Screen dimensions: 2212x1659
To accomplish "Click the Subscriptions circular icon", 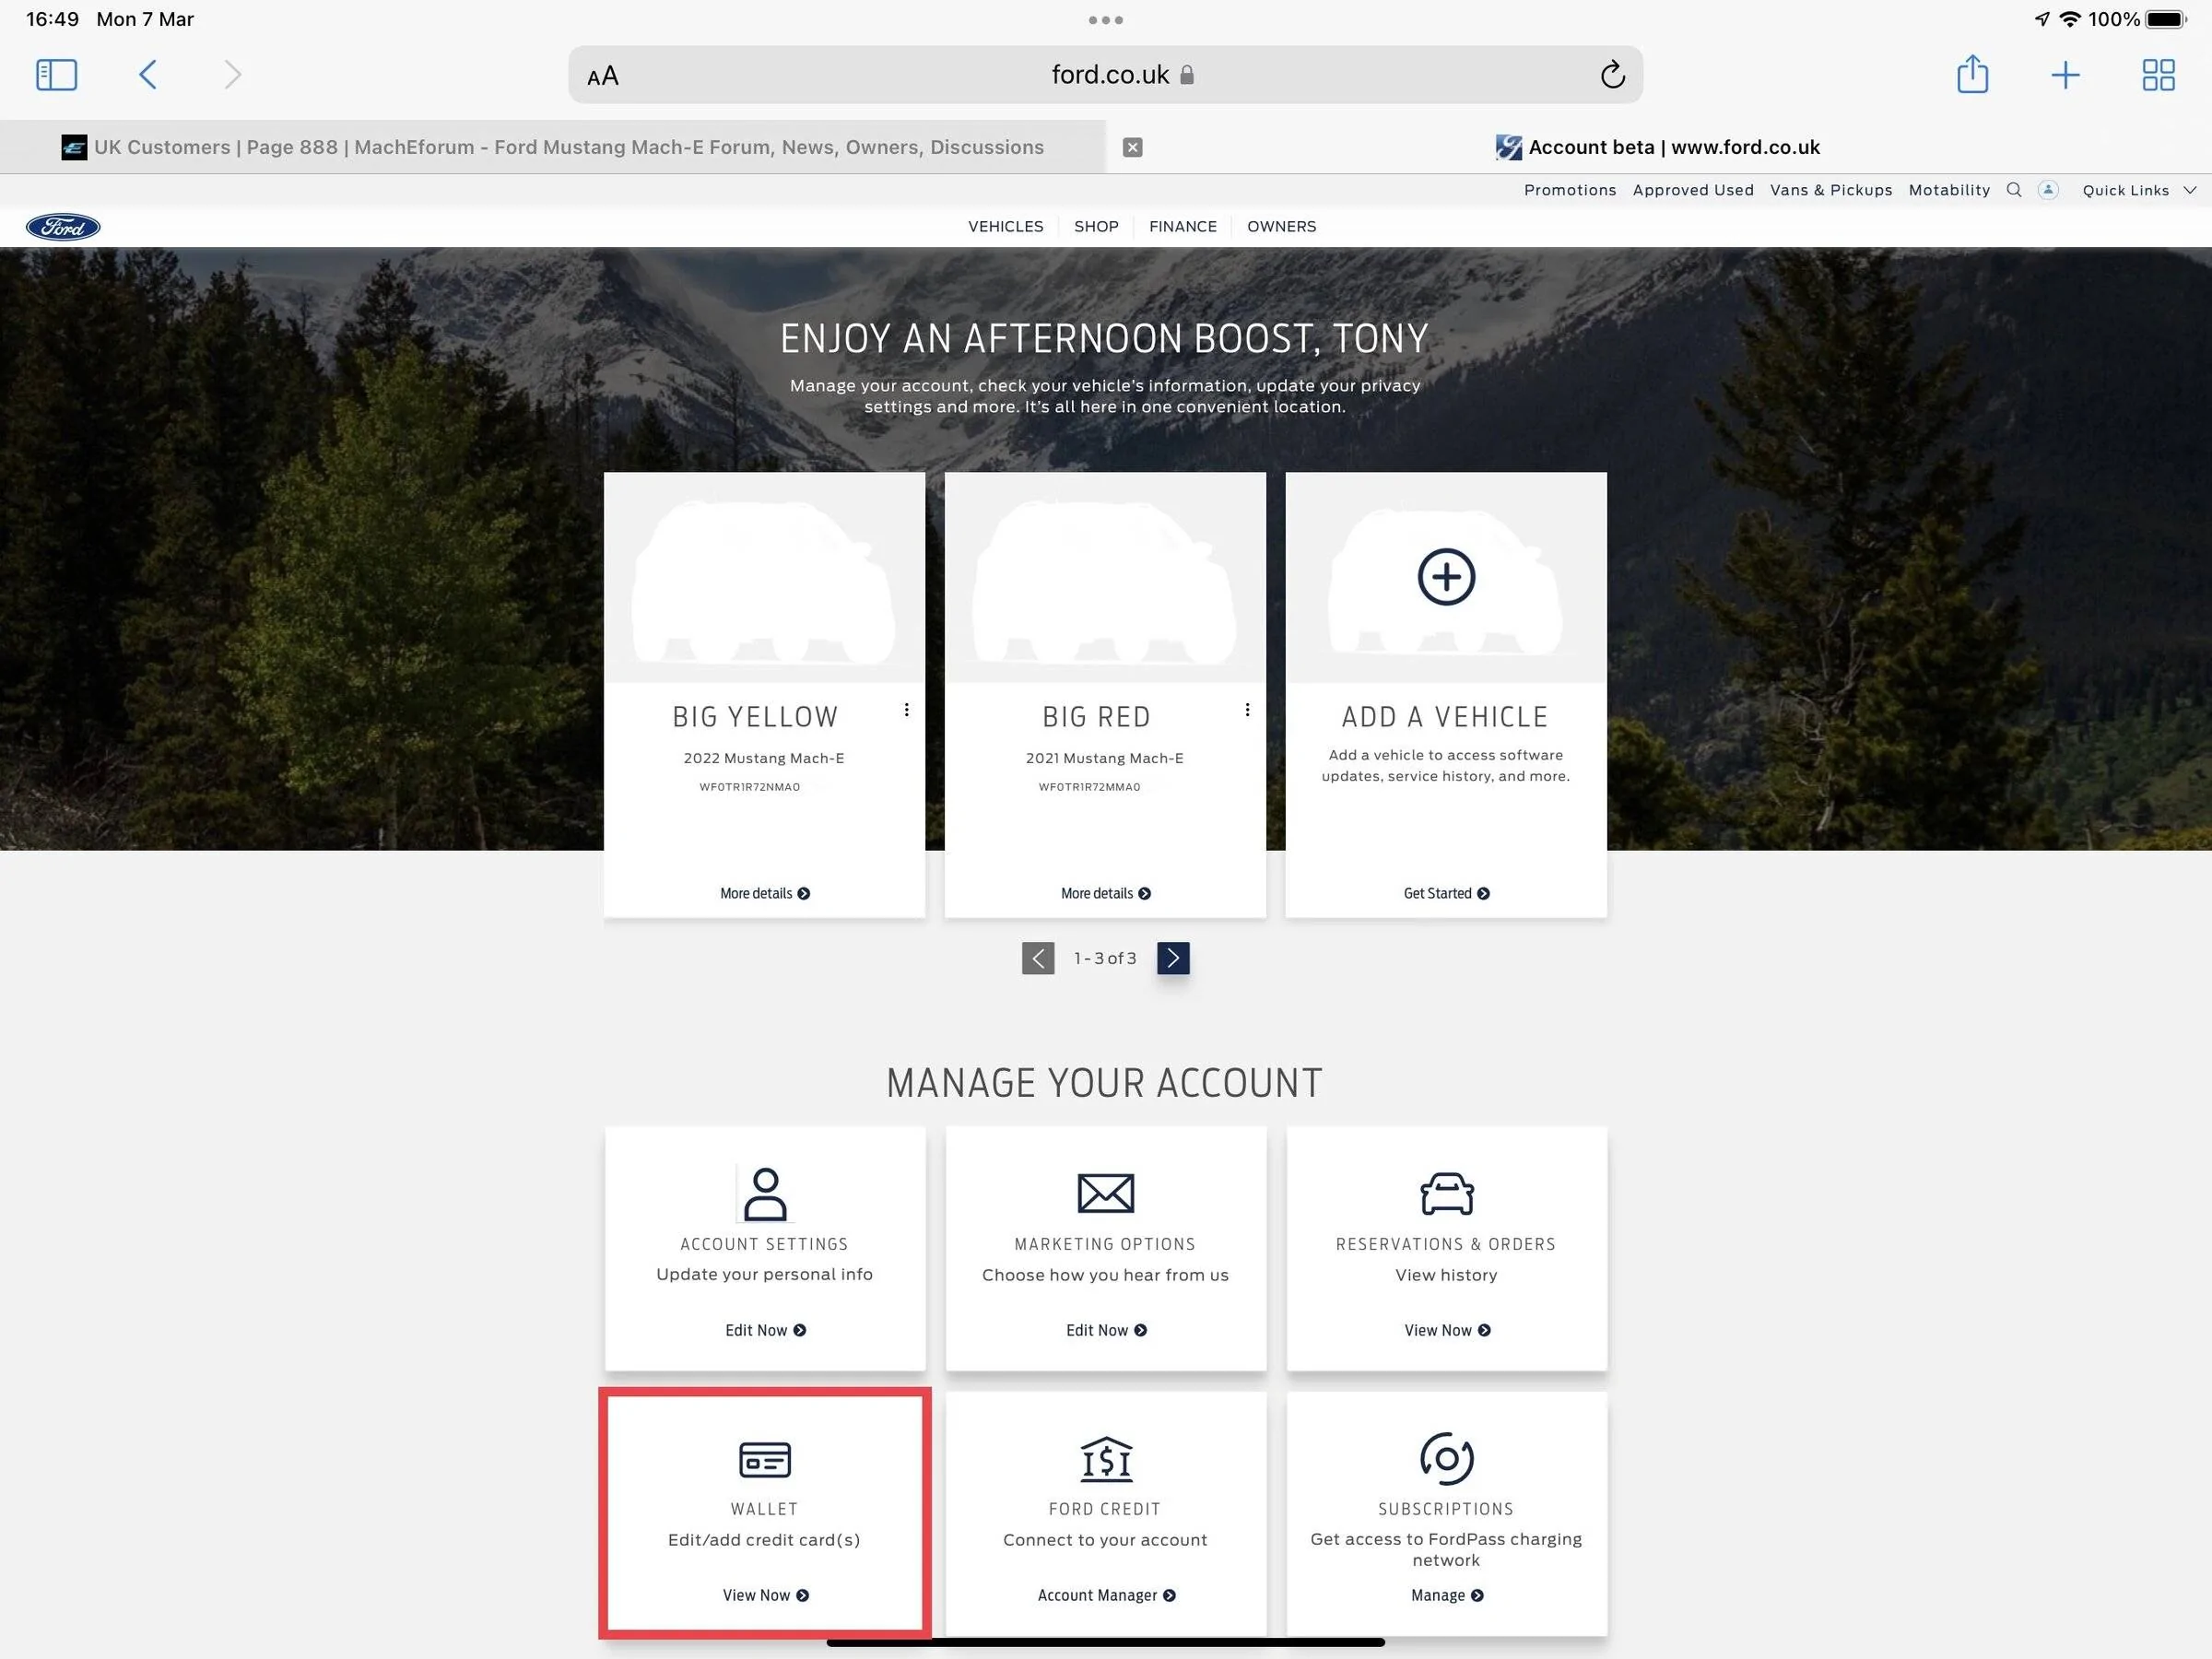I will tap(1446, 1459).
